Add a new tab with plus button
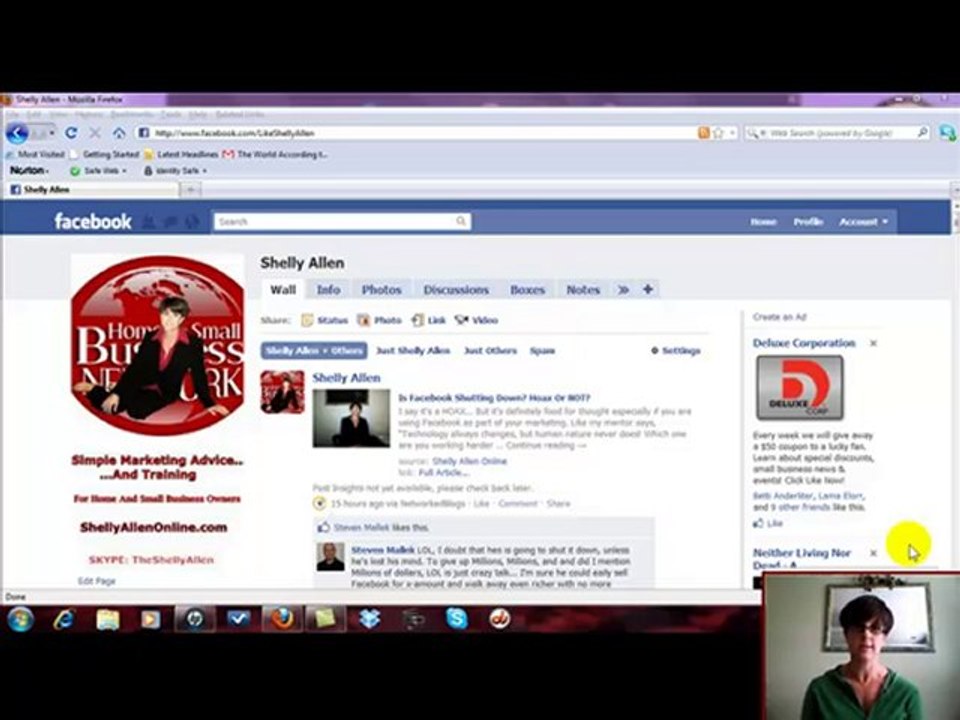 (x=648, y=289)
